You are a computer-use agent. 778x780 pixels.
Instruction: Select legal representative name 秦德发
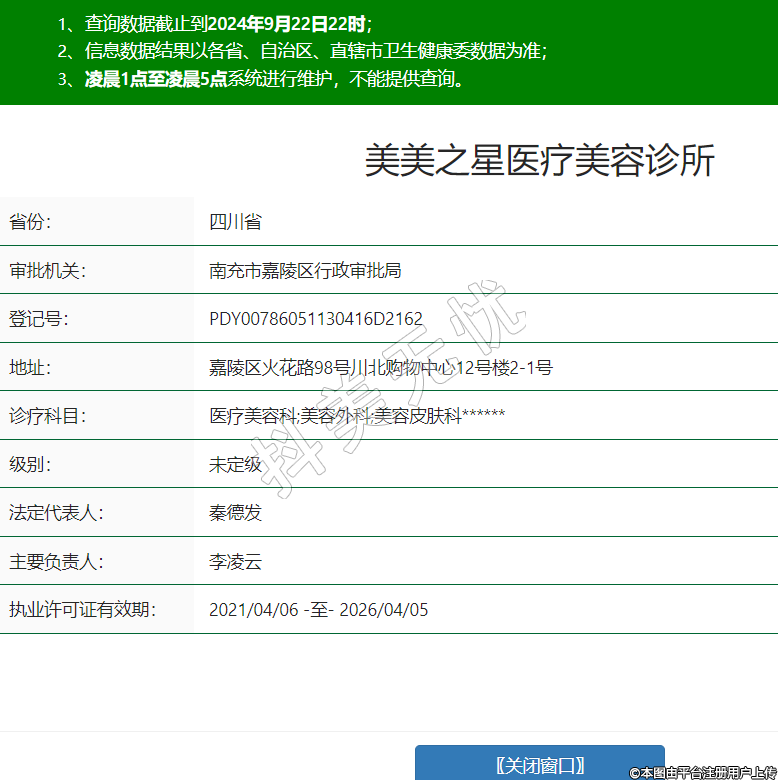pyautogui.click(x=235, y=513)
